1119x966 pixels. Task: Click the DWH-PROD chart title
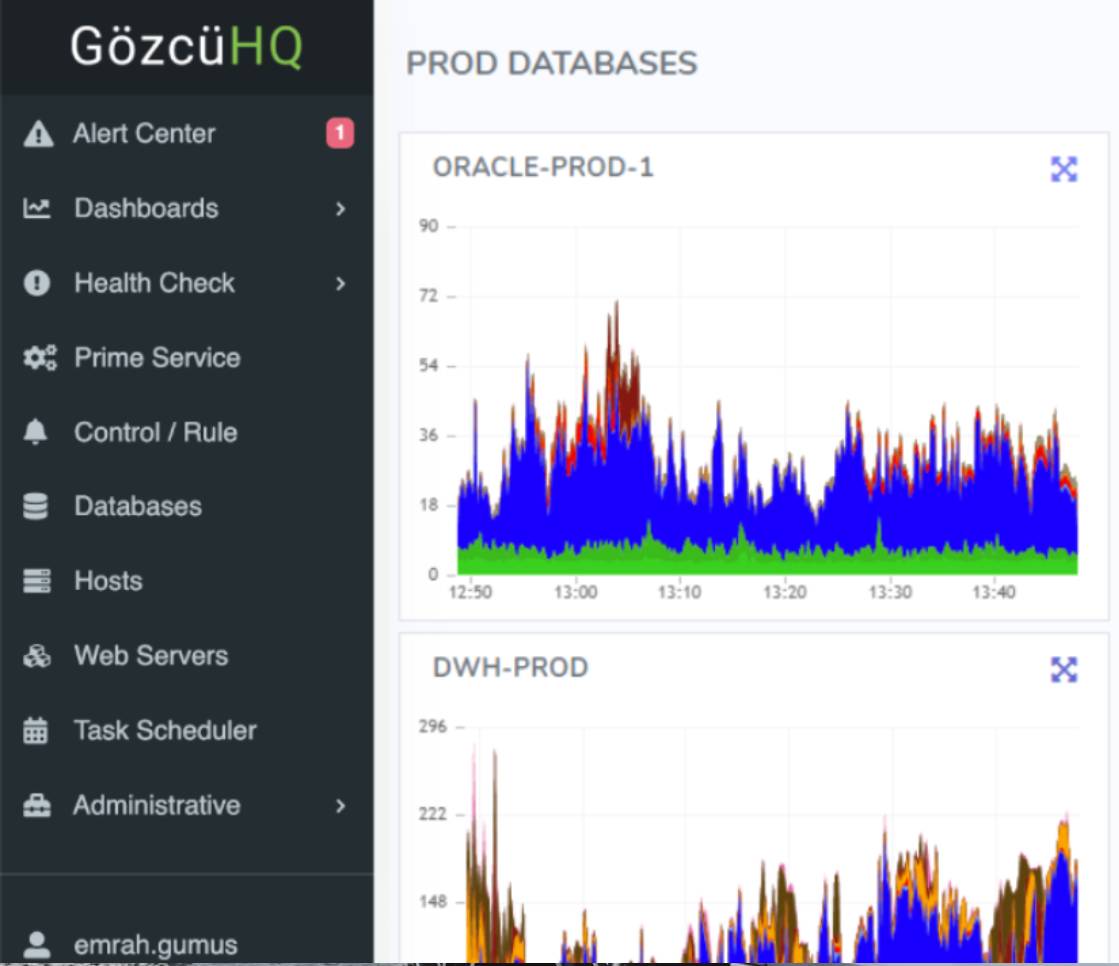(510, 668)
